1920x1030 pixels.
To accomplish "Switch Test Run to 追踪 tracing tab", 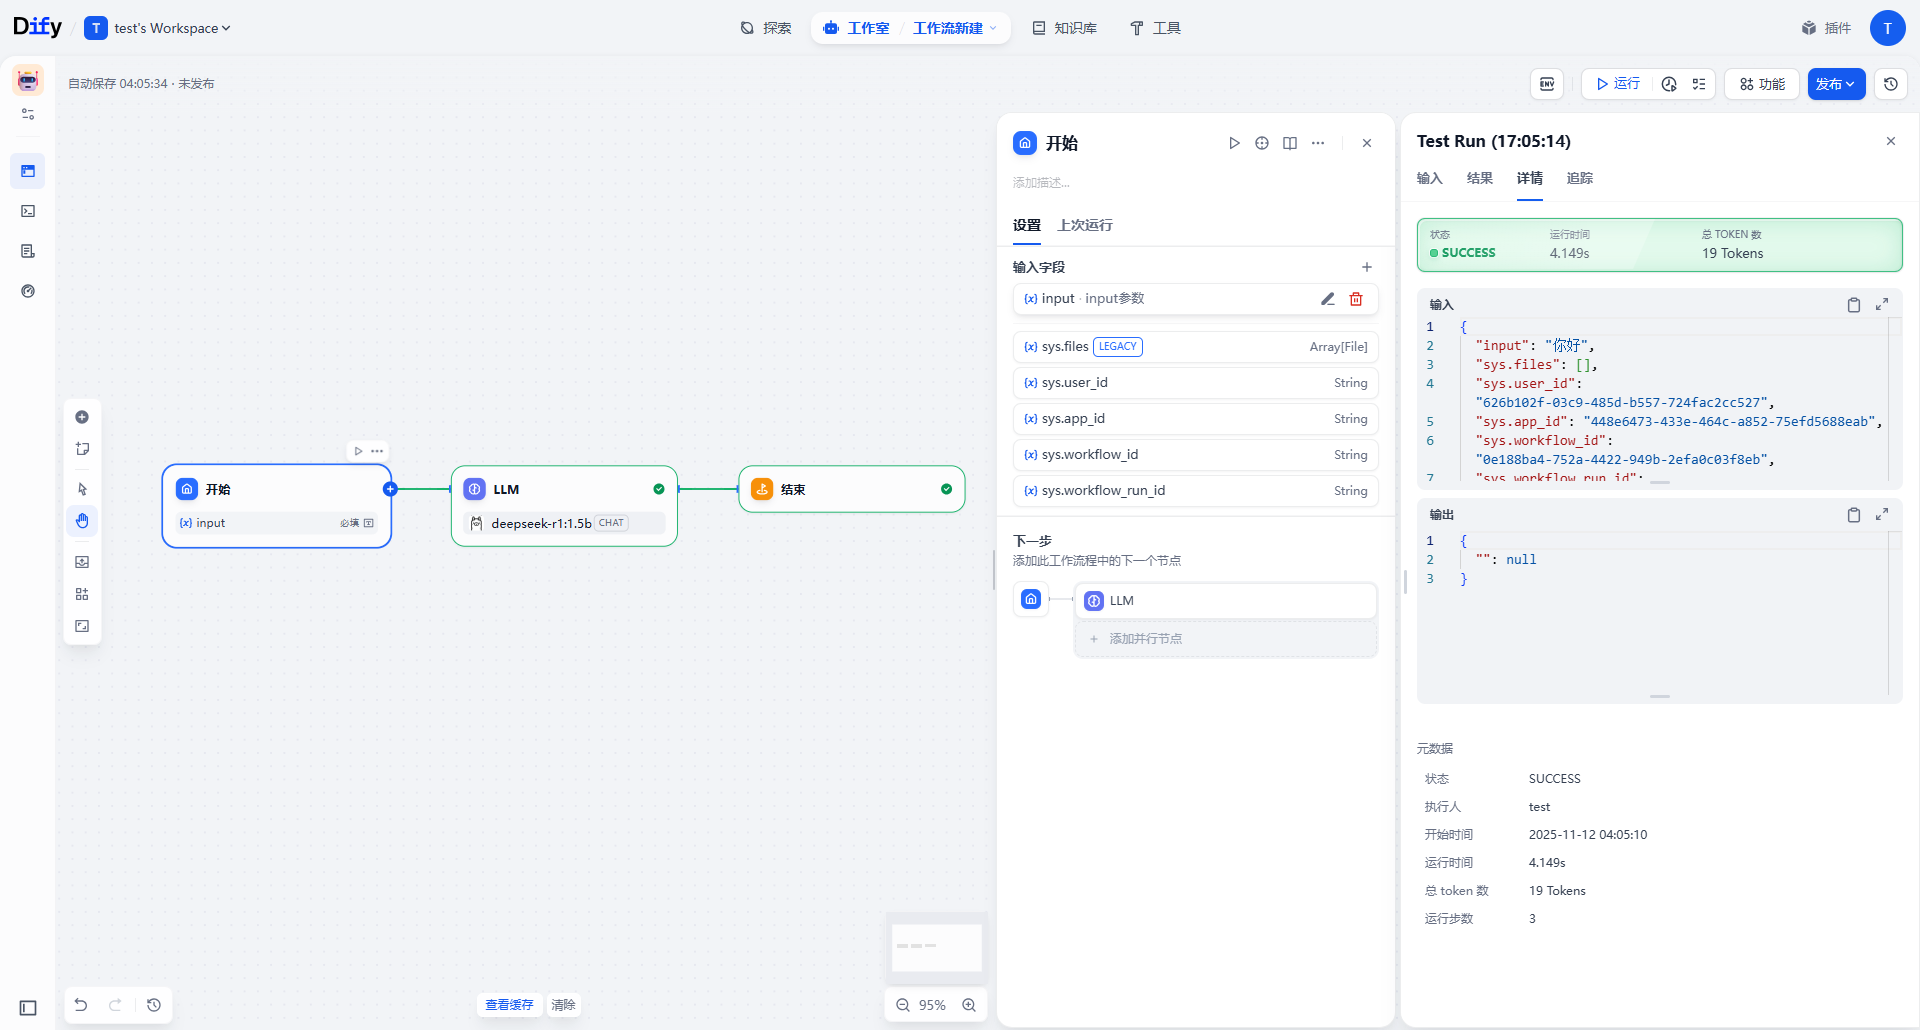I will click(x=1580, y=178).
